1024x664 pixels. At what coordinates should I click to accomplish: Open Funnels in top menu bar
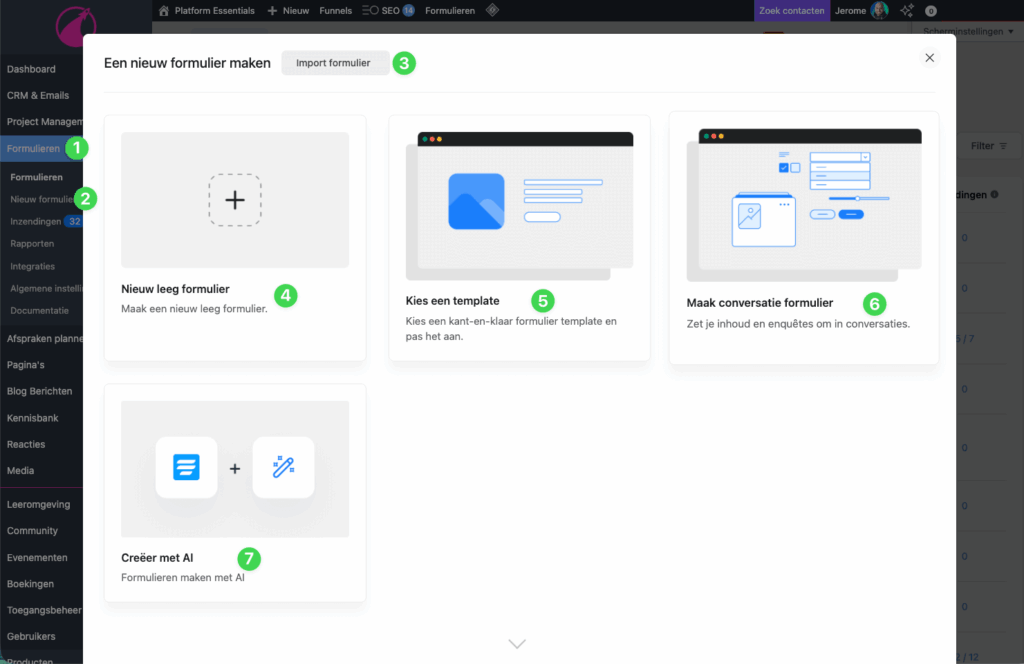[x=335, y=11]
